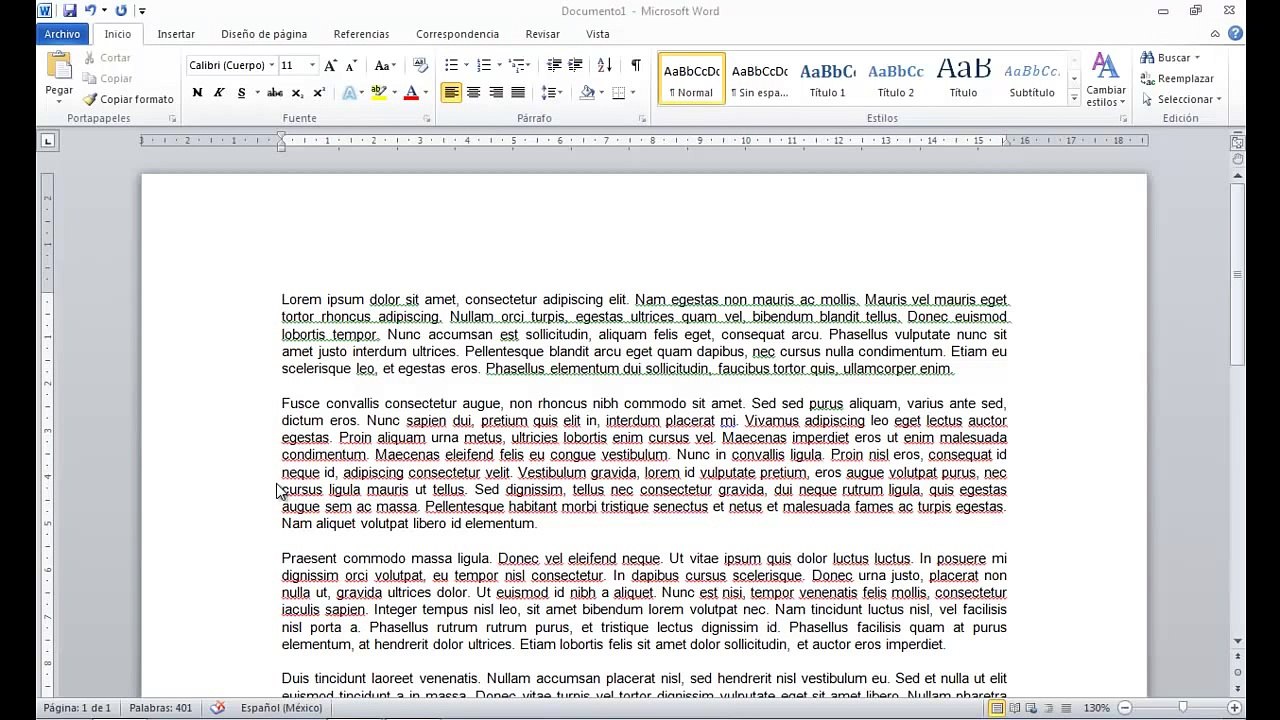Click the Español (México) language indicator
The height and width of the screenshot is (720, 1280).
tap(281, 708)
